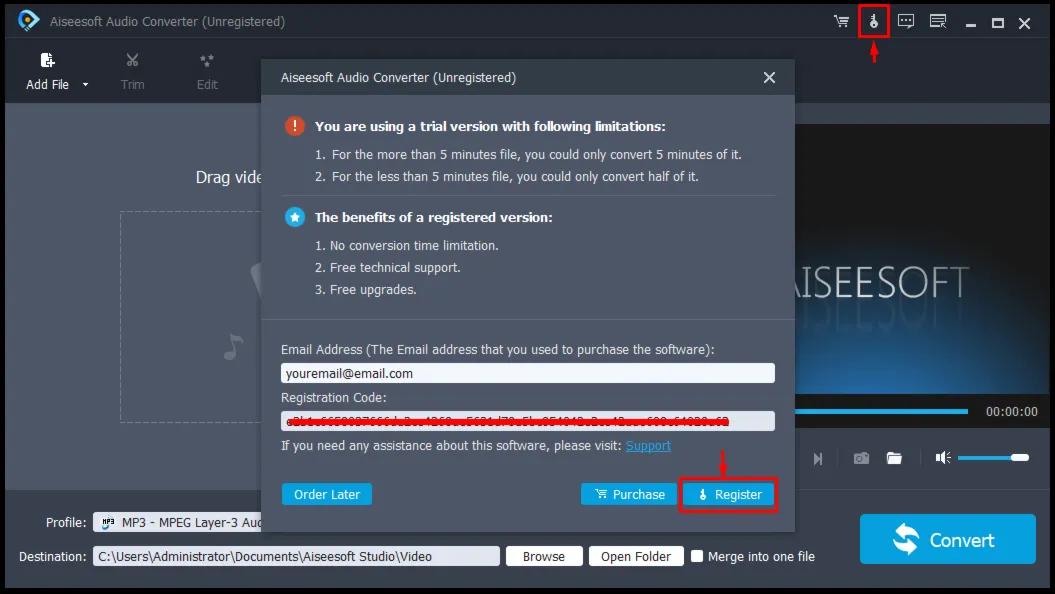Maximize the Aiseesoft window
Image resolution: width=1055 pixels, height=594 pixels.
(x=998, y=23)
